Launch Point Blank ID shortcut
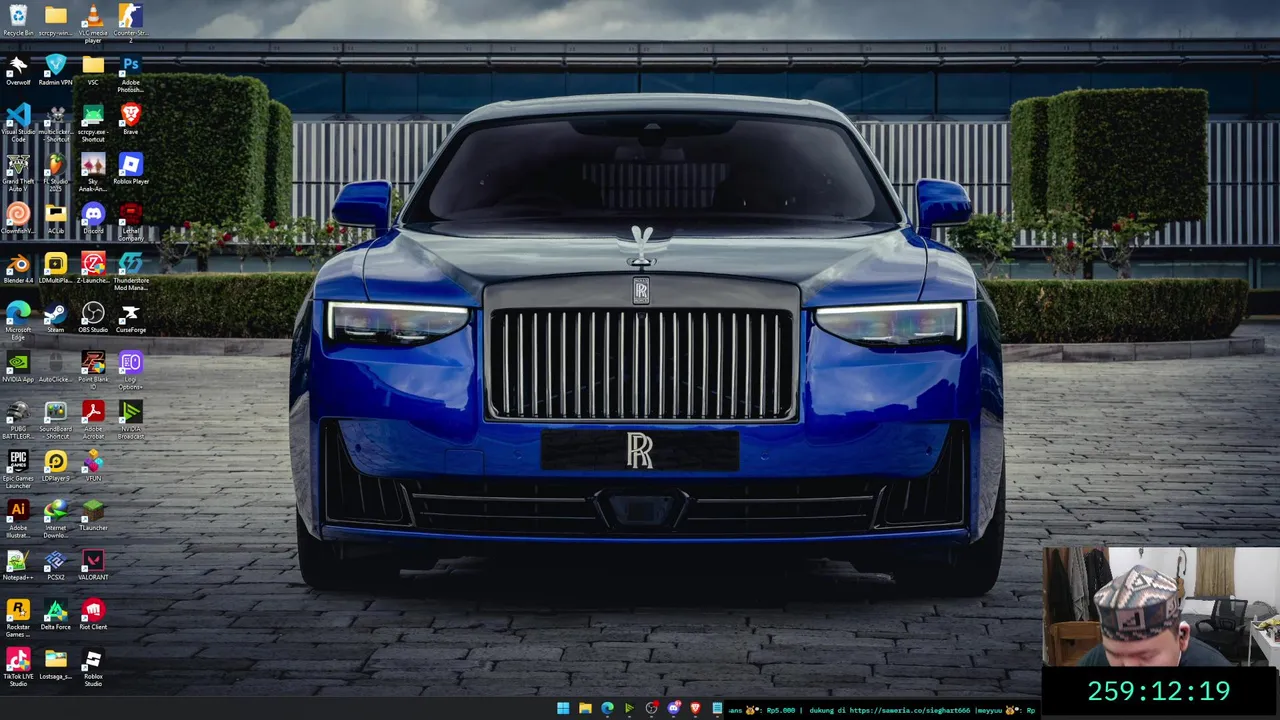 pos(93,369)
